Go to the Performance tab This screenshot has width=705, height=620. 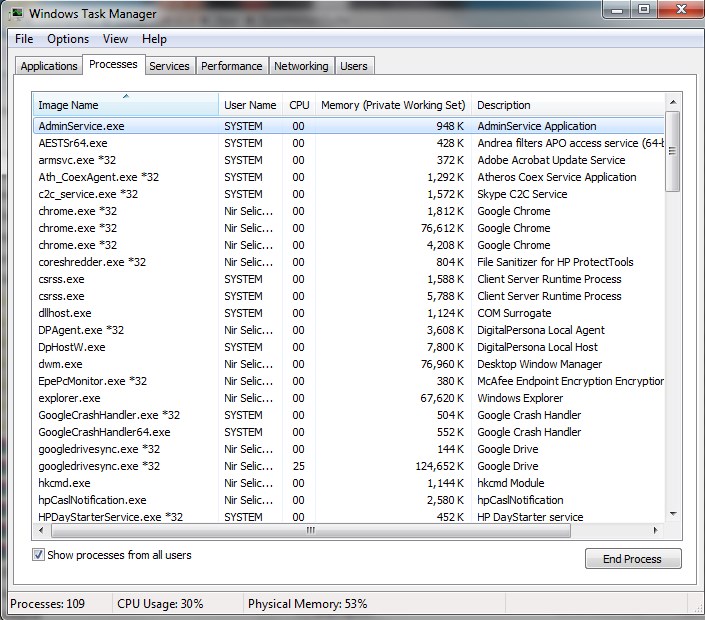(232, 66)
